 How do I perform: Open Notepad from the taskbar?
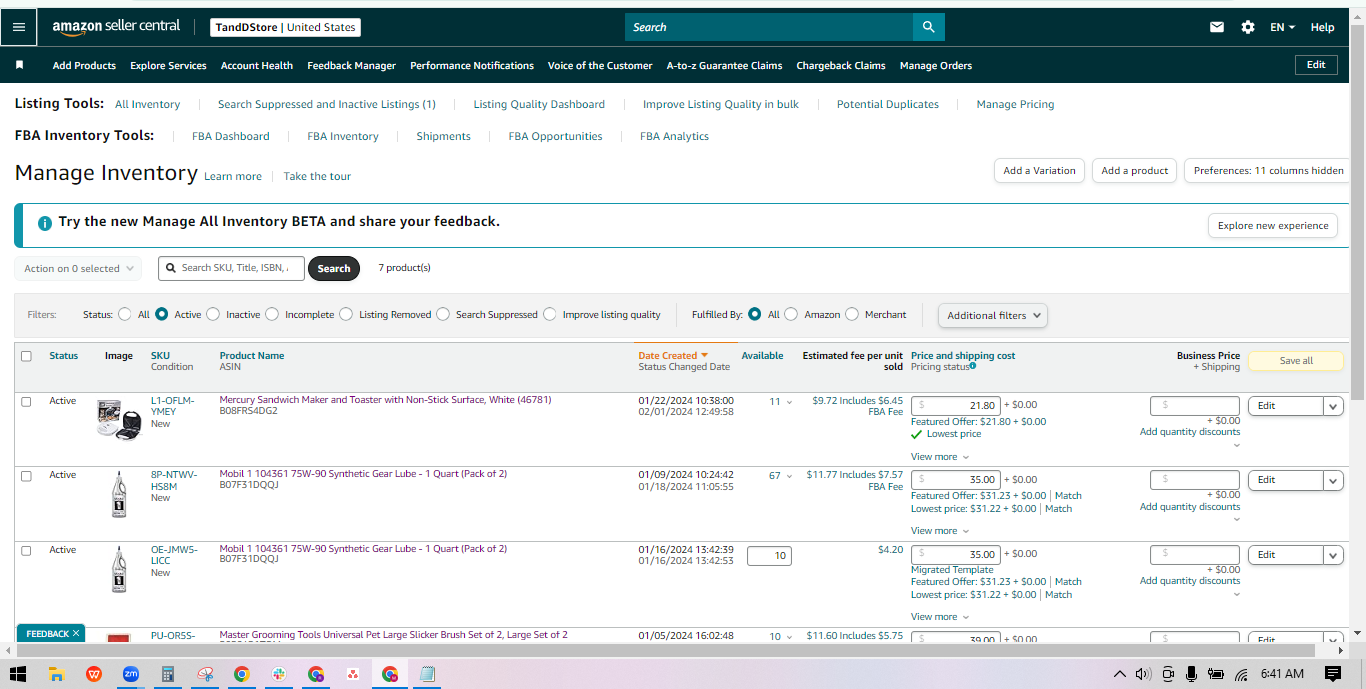427,674
